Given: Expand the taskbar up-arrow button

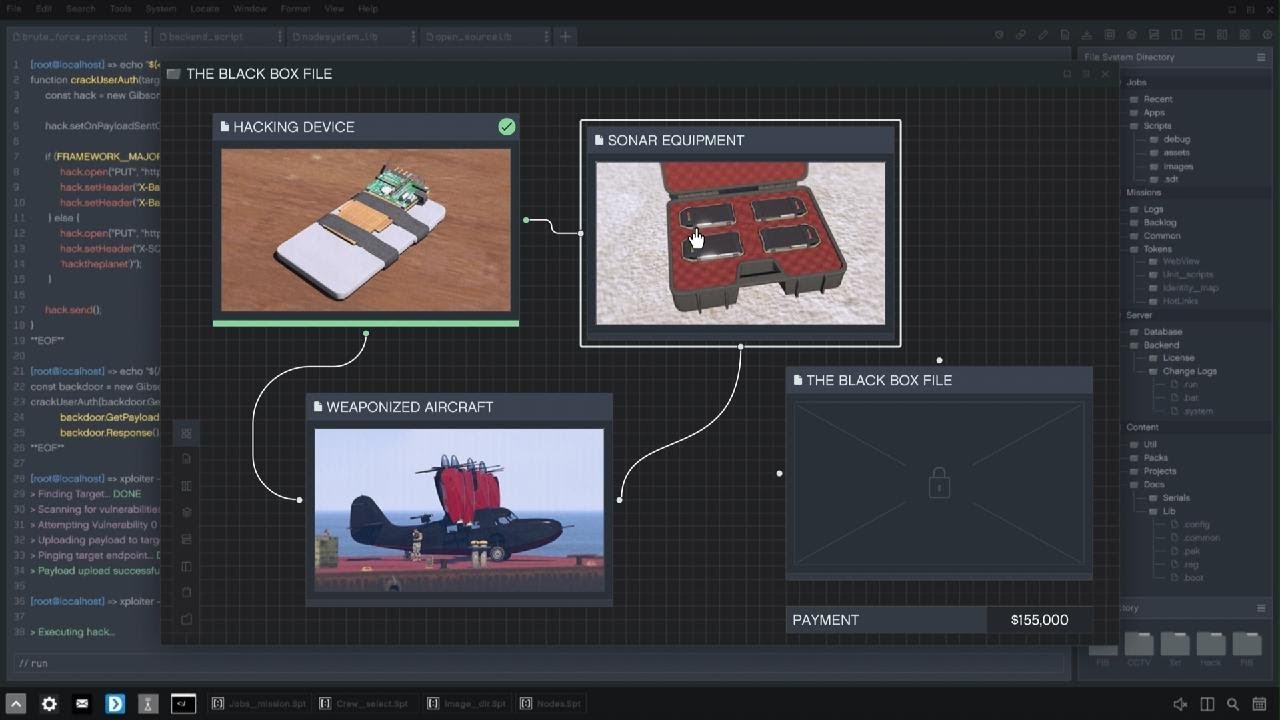Looking at the screenshot, I should click(x=16, y=704).
